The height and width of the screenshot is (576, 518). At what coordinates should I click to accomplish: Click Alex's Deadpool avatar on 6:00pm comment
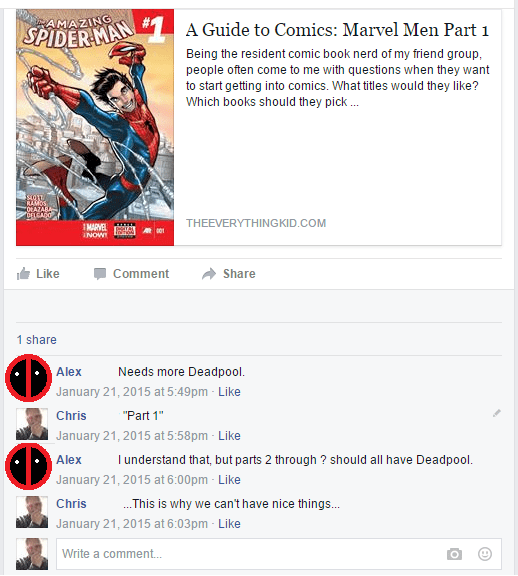pyautogui.click(x=28, y=466)
